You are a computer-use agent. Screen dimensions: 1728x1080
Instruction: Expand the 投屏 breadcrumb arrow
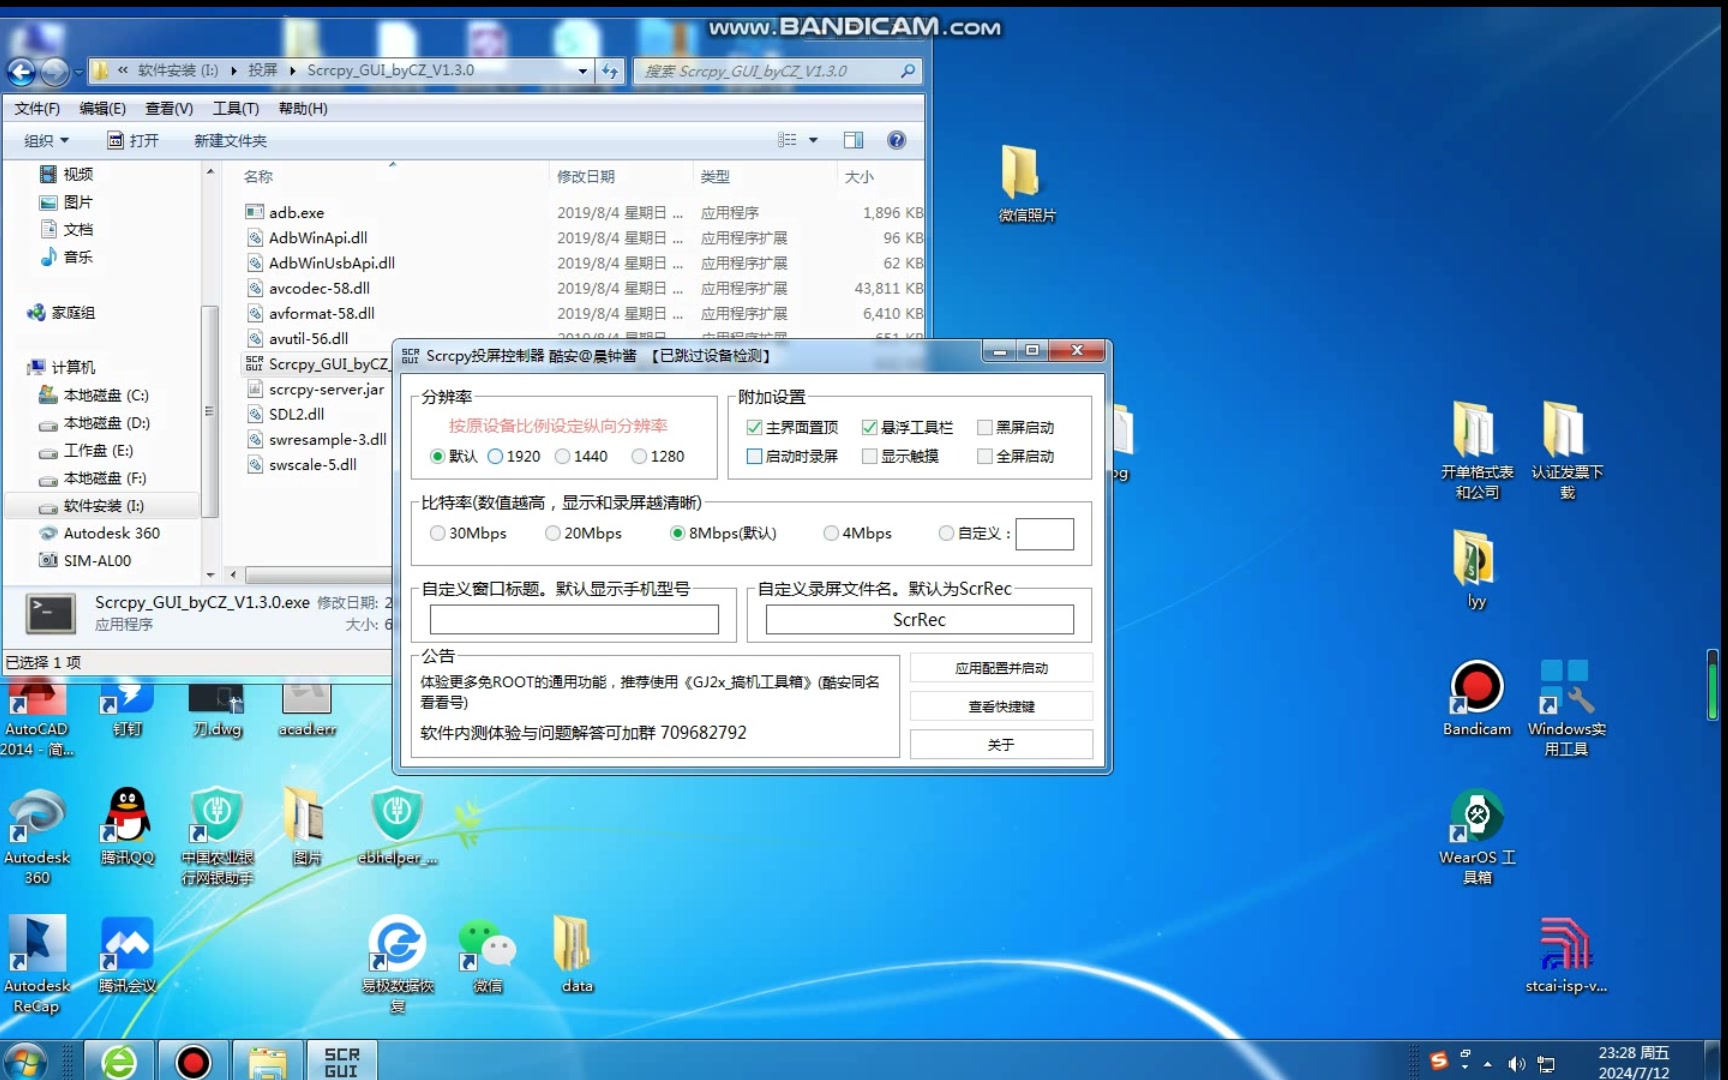point(293,71)
